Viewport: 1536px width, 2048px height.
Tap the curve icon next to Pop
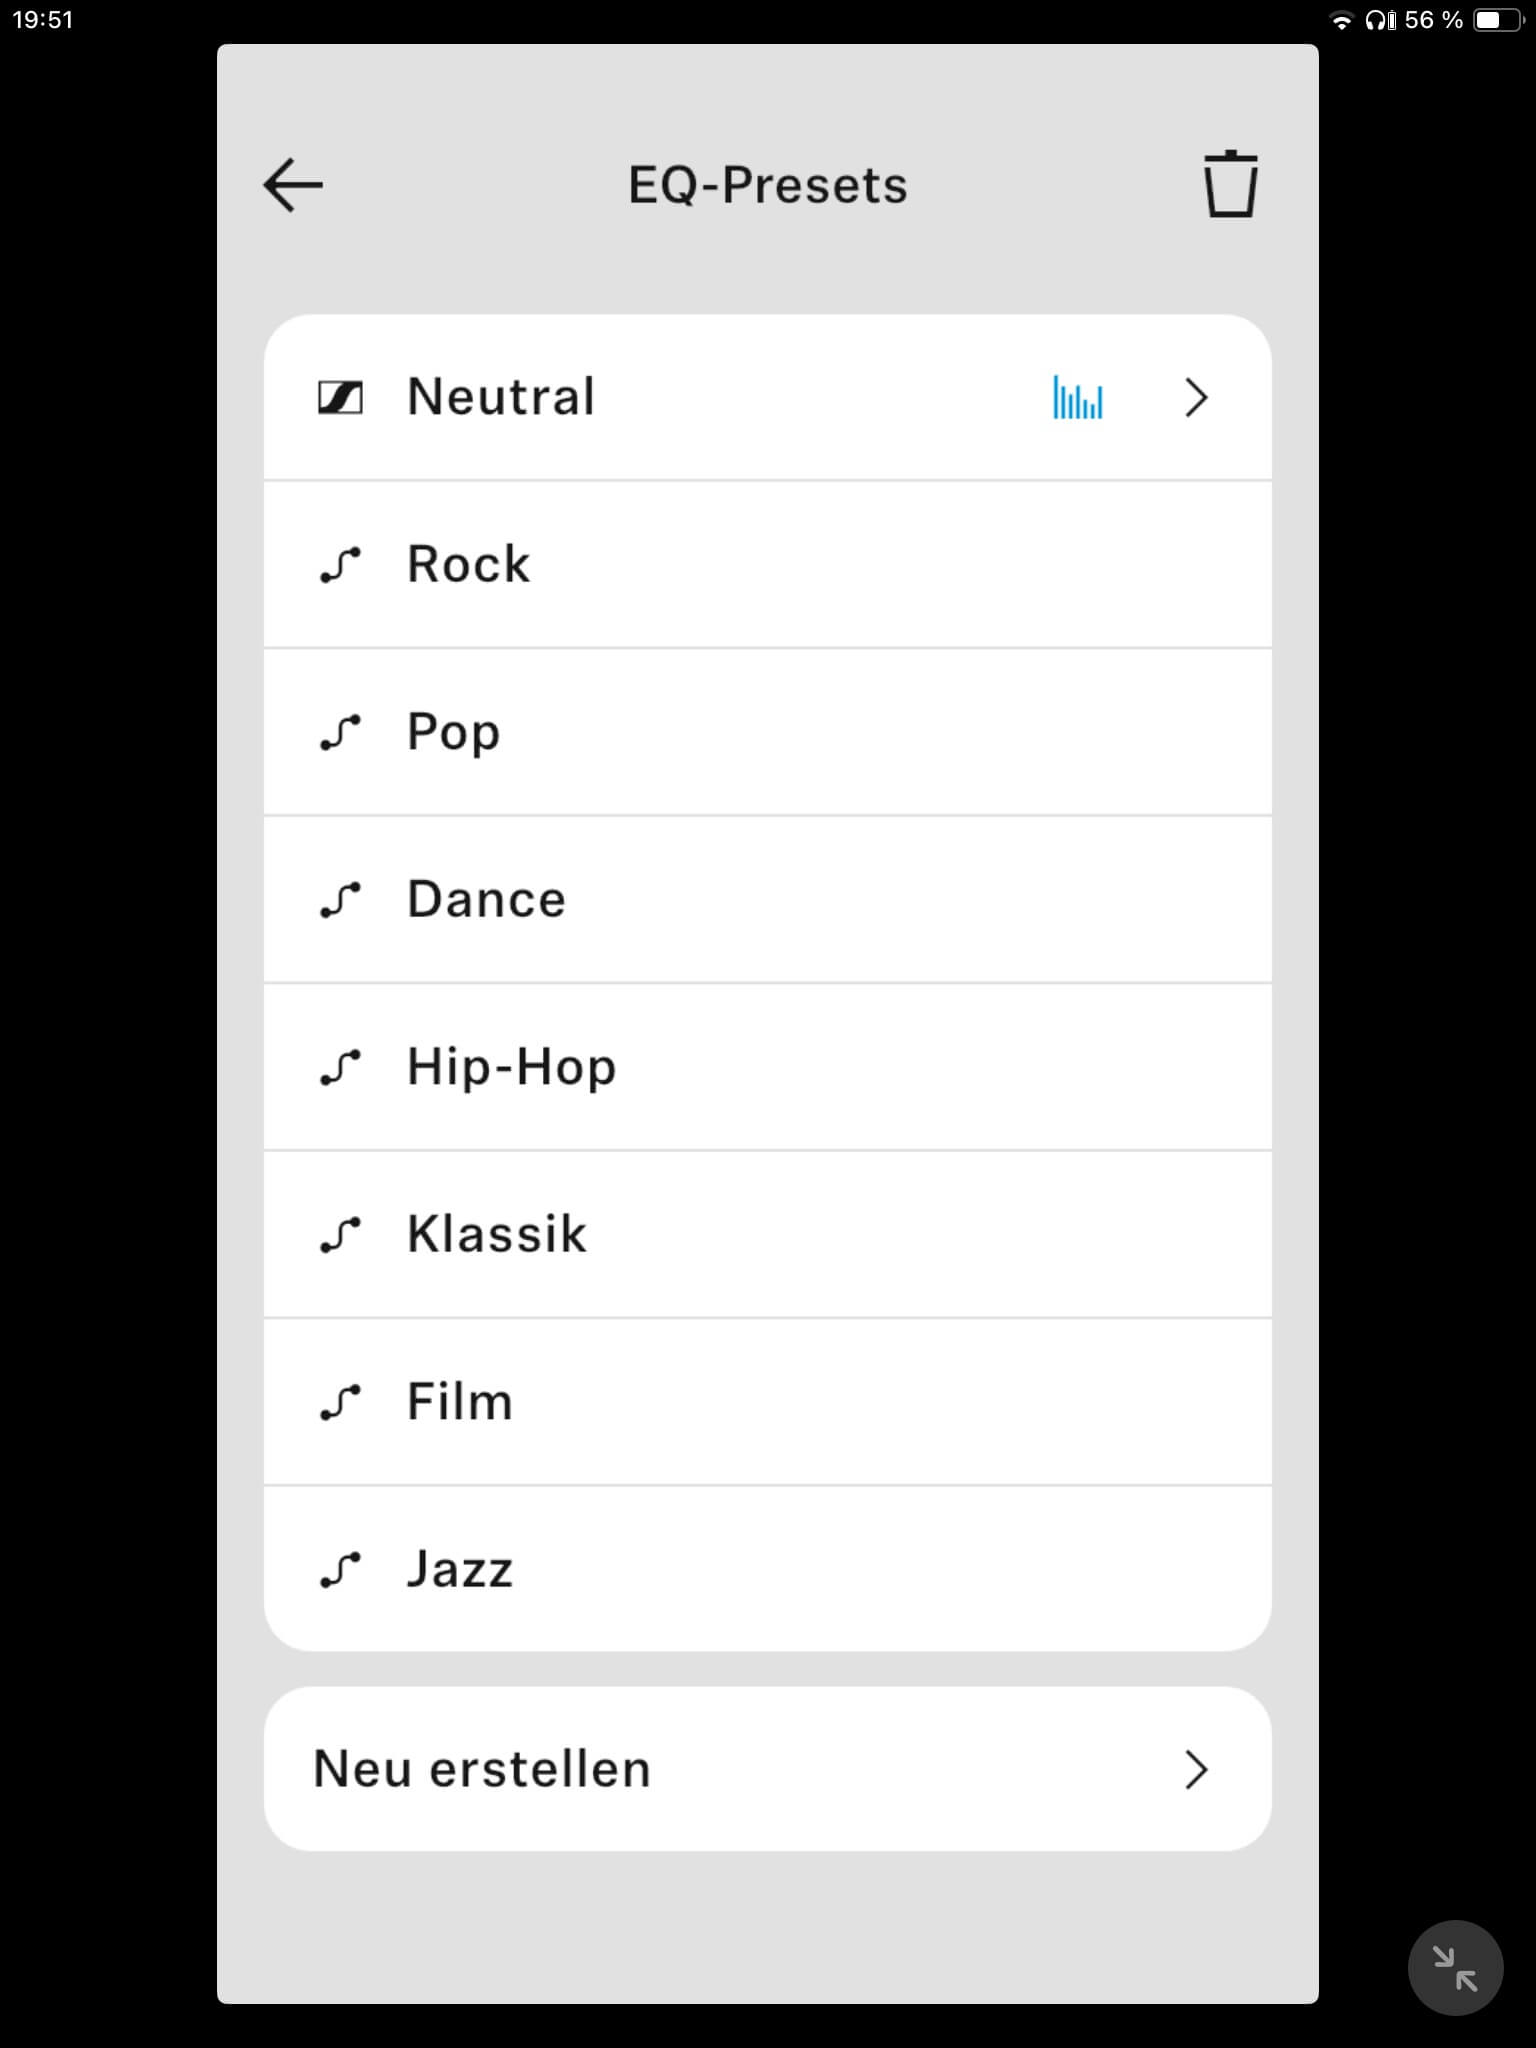(340, 732)
